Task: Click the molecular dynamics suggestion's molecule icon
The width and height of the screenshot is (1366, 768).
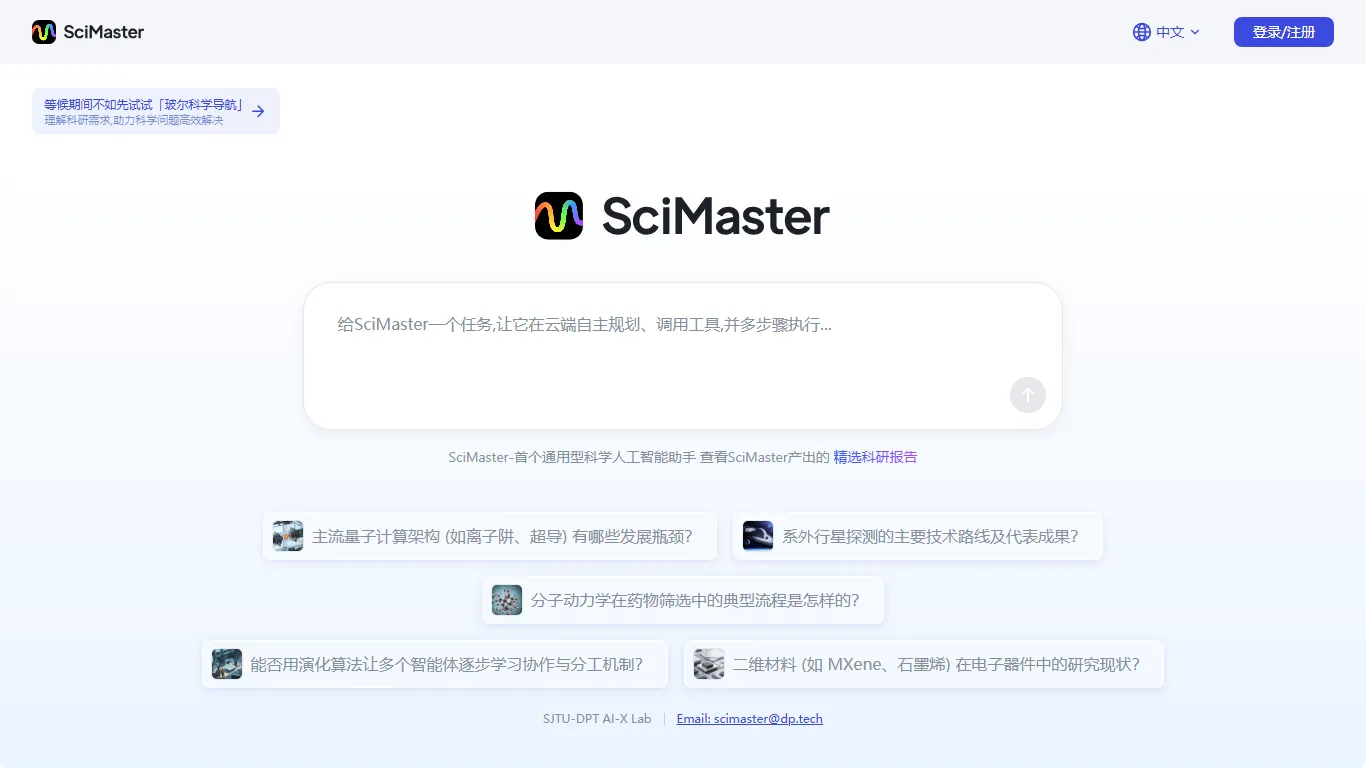Action: 506,600
